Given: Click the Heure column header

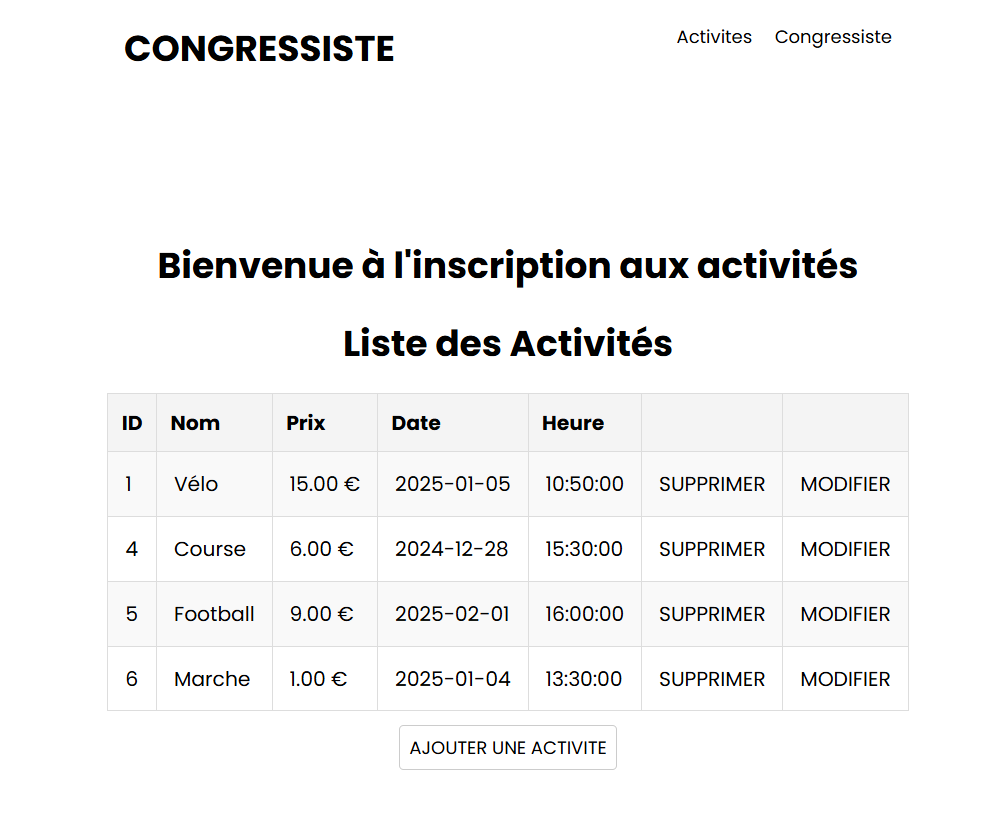Looking at the screenshot, I should (573, 423).
